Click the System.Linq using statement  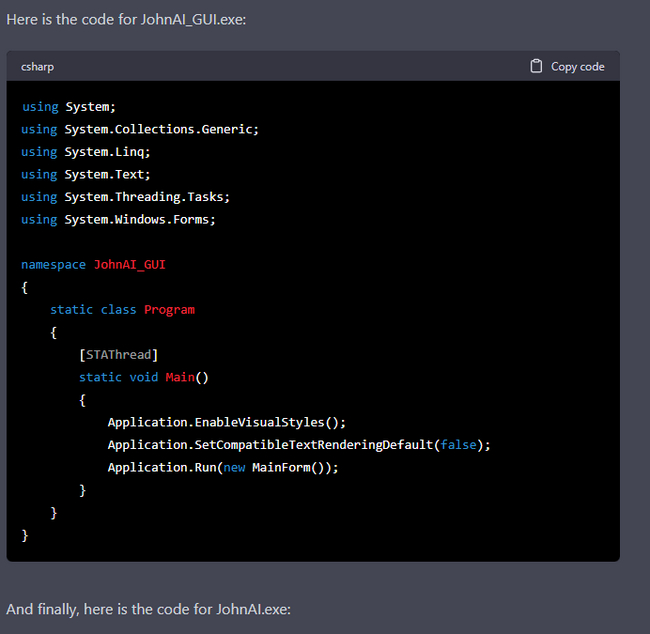86,152
